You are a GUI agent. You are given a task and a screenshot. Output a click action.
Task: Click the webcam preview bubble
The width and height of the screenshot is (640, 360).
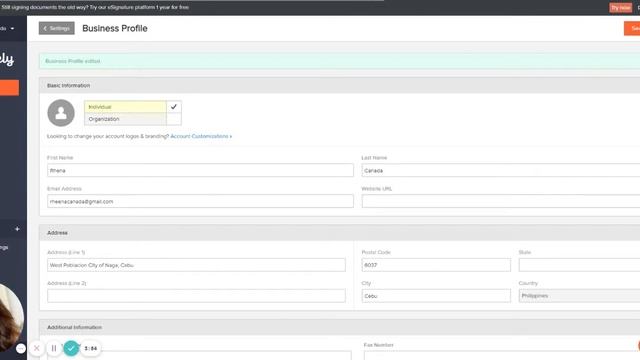(11, 318)
